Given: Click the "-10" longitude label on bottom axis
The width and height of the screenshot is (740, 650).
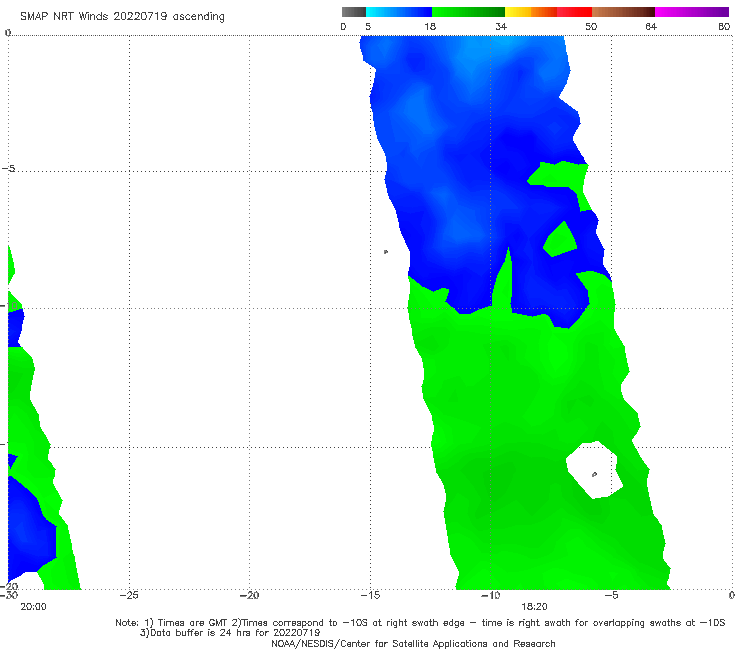Looking at the screenshot, I should pos(490,595).
